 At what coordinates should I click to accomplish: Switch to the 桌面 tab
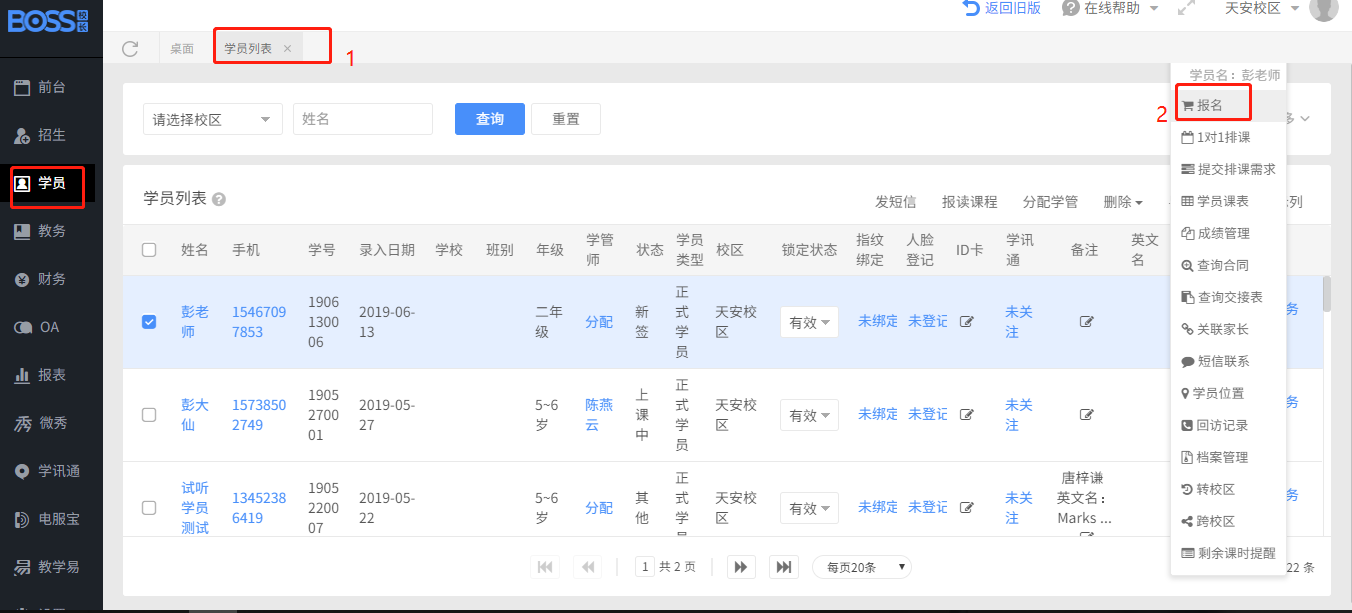[182, 48]
